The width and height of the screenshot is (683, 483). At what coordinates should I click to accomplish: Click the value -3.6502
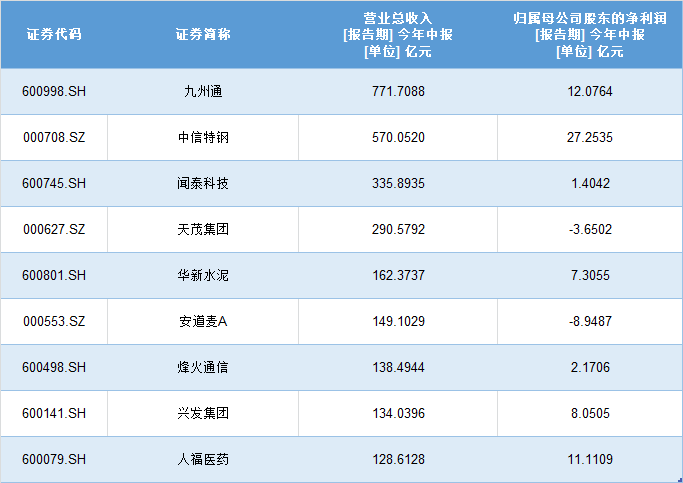pyautogui.click(x=590, y=230)
